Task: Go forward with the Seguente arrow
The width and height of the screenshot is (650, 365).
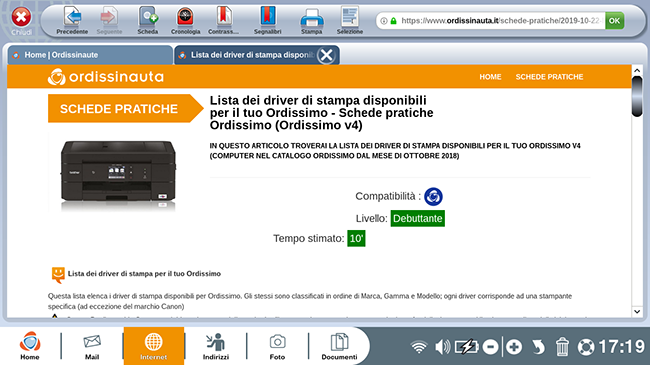Action: pos(109,20)
